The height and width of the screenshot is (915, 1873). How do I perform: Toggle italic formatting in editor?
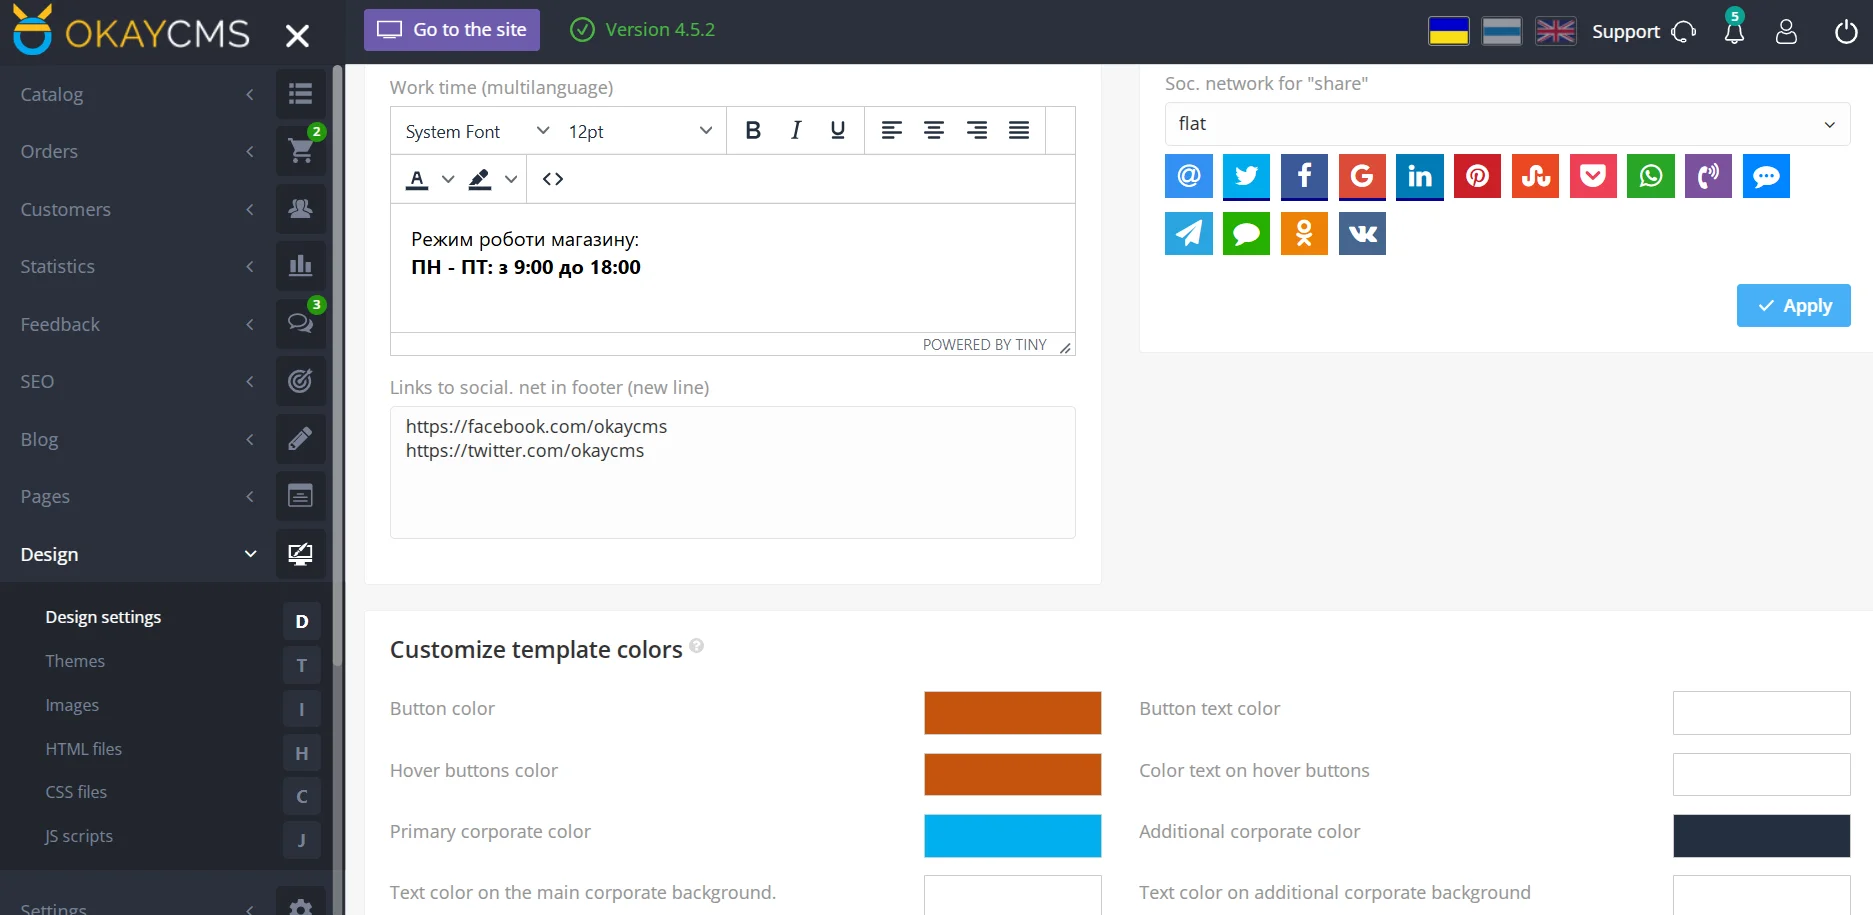pos(796,131)
